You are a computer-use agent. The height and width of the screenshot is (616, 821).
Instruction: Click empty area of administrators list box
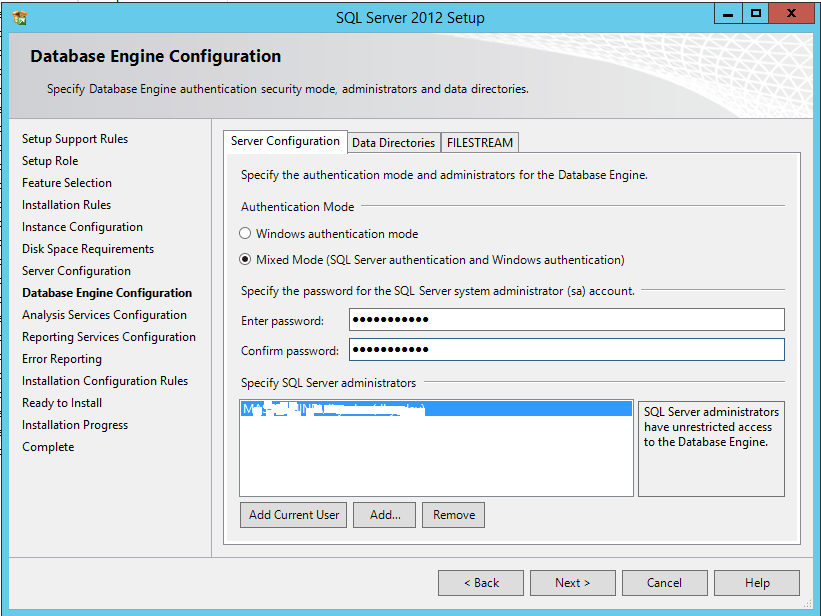coord(435,460)
